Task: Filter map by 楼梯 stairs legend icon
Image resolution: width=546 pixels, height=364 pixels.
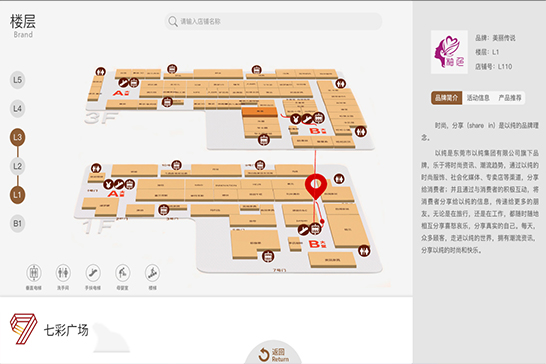Action: [152, 273]
